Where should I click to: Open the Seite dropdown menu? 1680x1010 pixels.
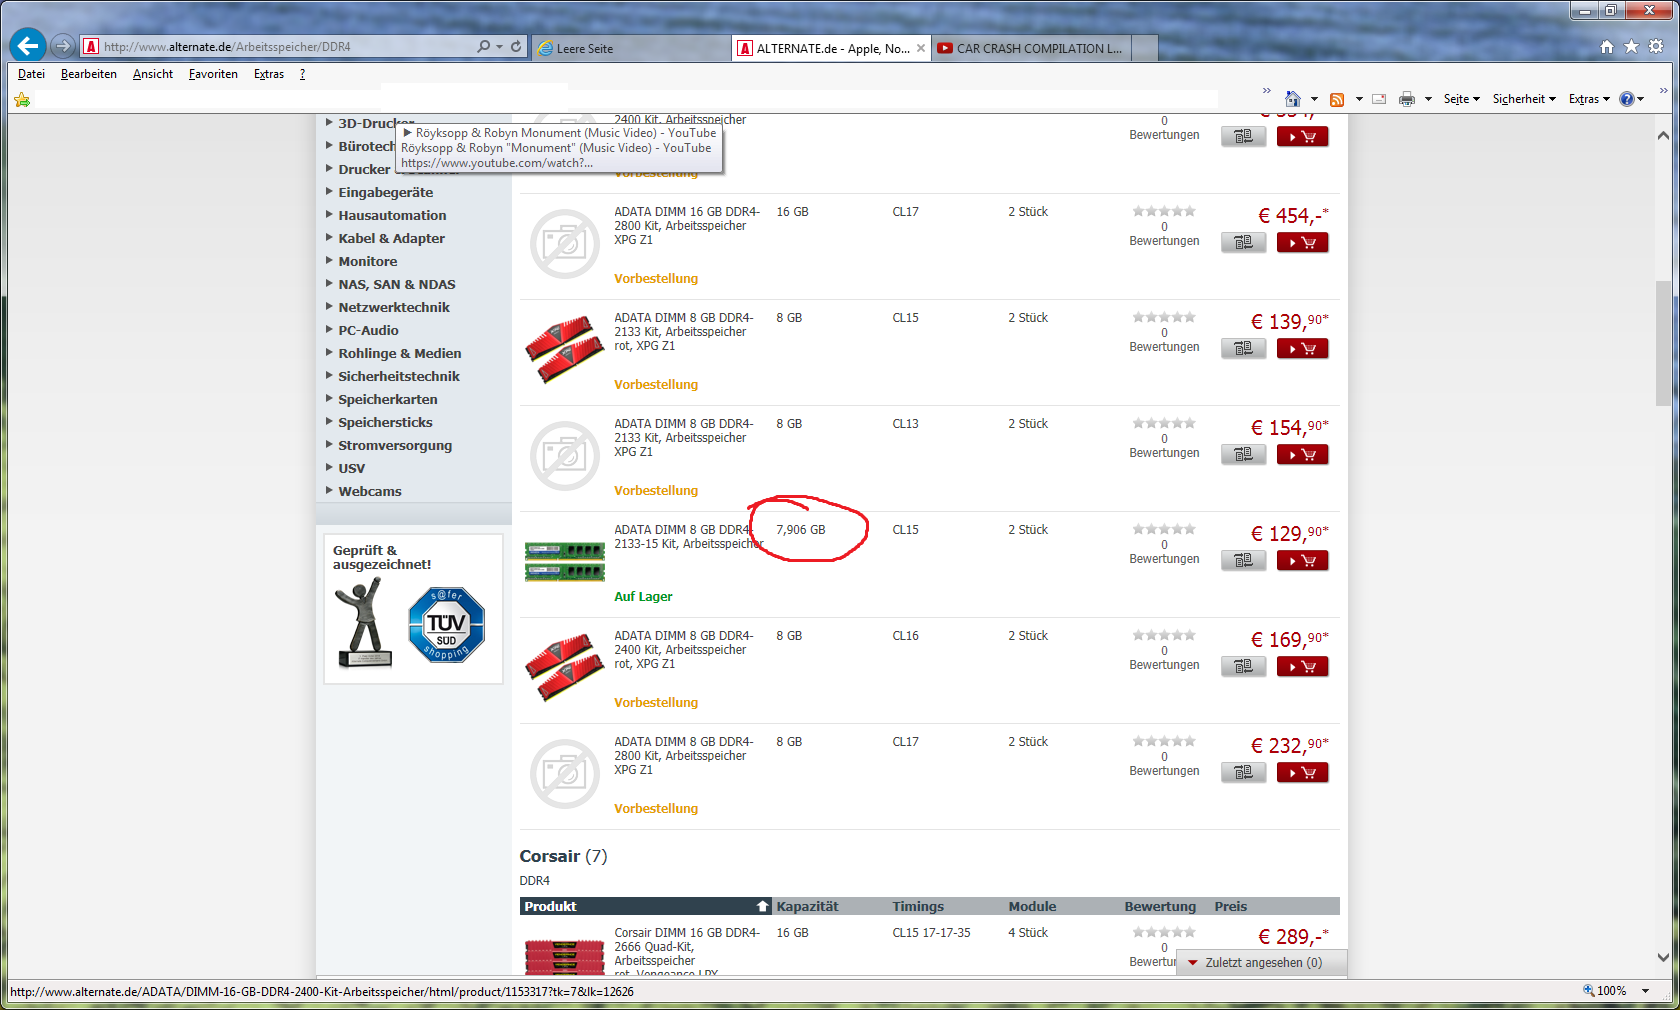pyautogui.click(x=1461, y=99)
